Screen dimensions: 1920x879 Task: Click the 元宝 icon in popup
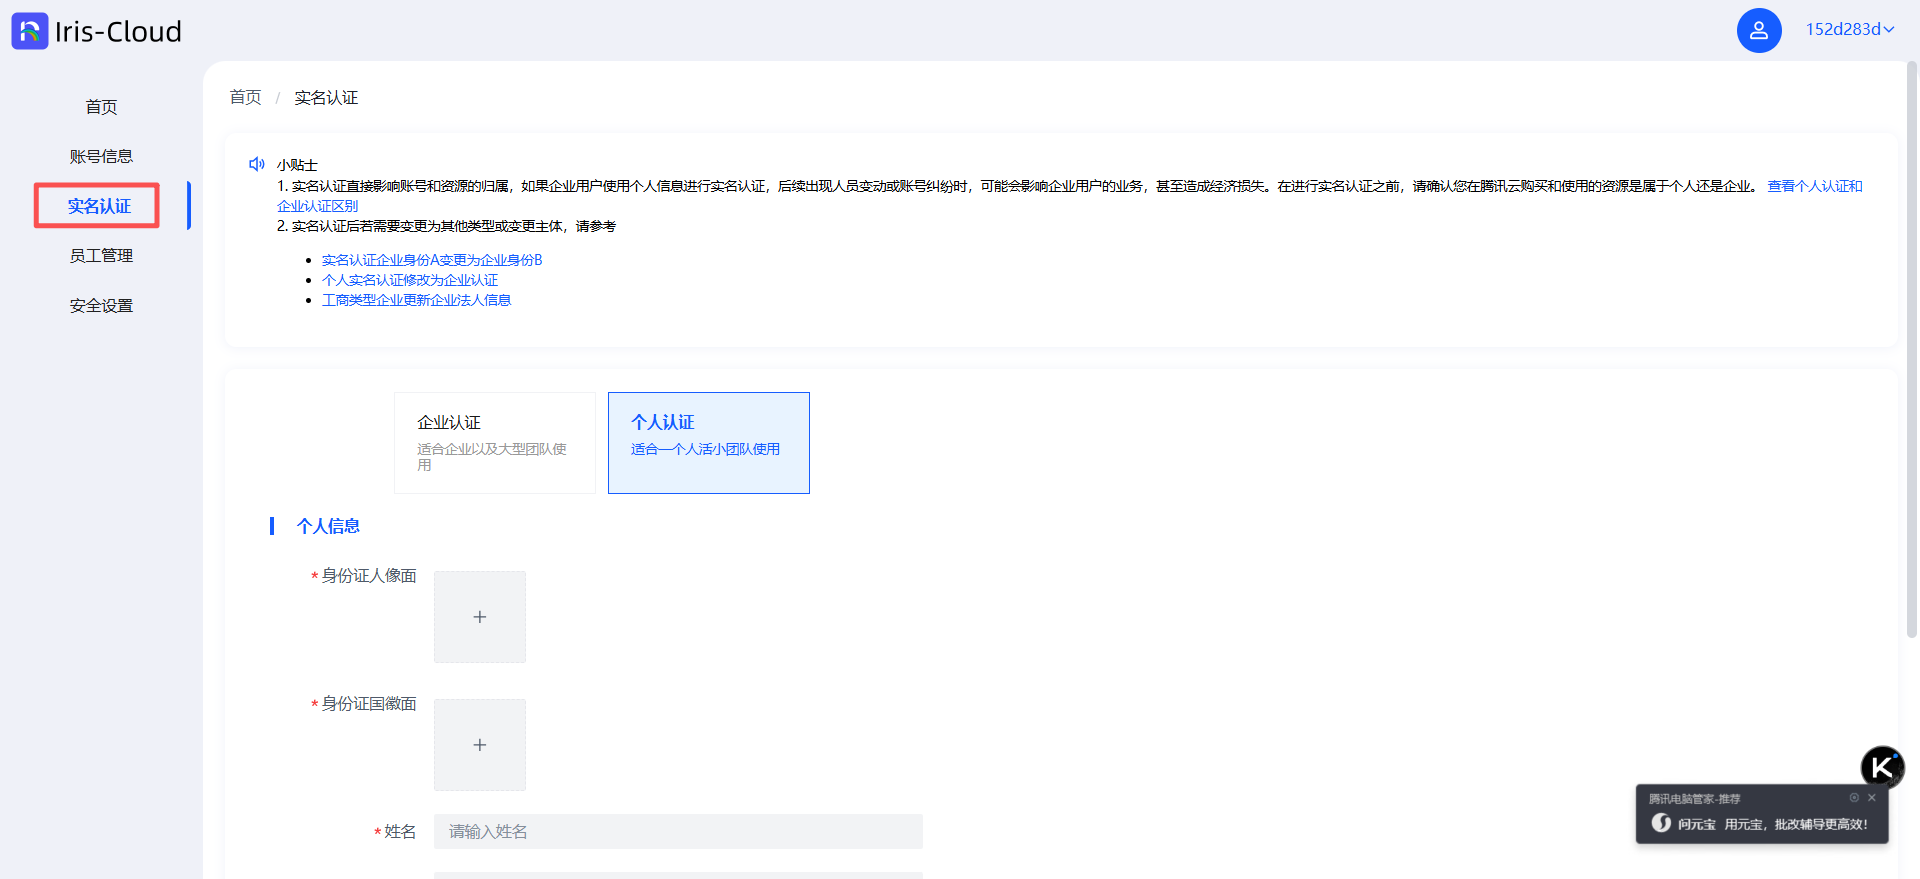(1661, 823)
